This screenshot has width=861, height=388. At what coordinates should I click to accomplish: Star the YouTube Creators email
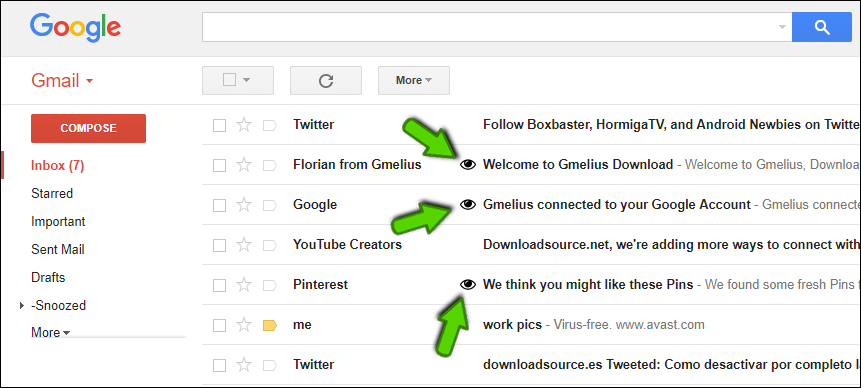click(243, 244)
